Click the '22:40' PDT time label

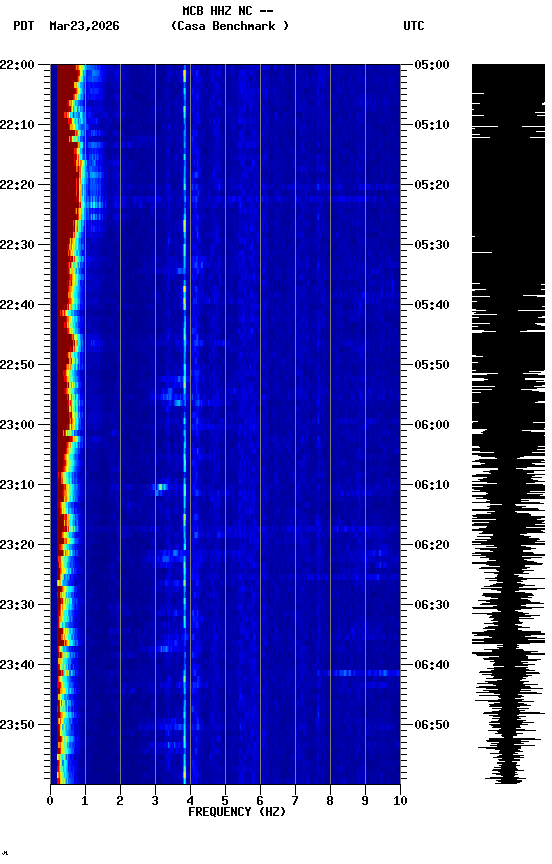pyautogui.click(x=17, y=305)
